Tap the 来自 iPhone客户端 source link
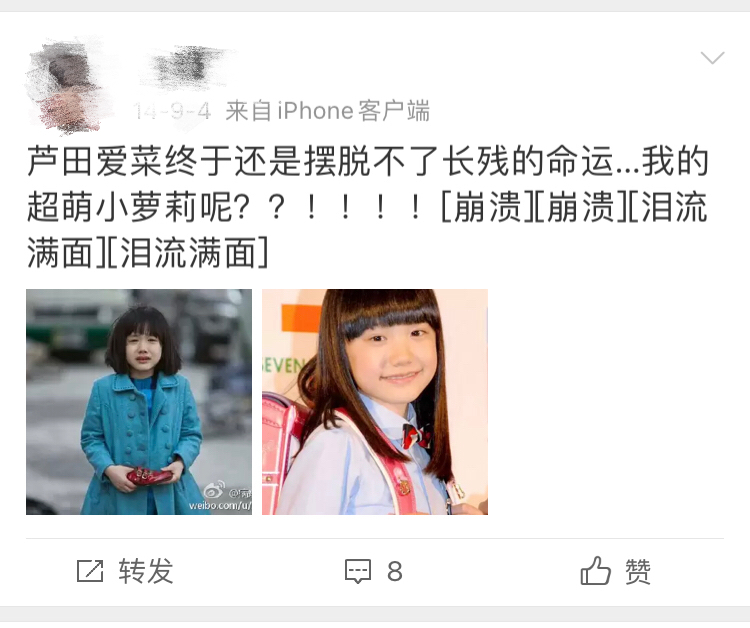Image resolution: width=750 pixels, height=628 pixels. pos(328,111)
